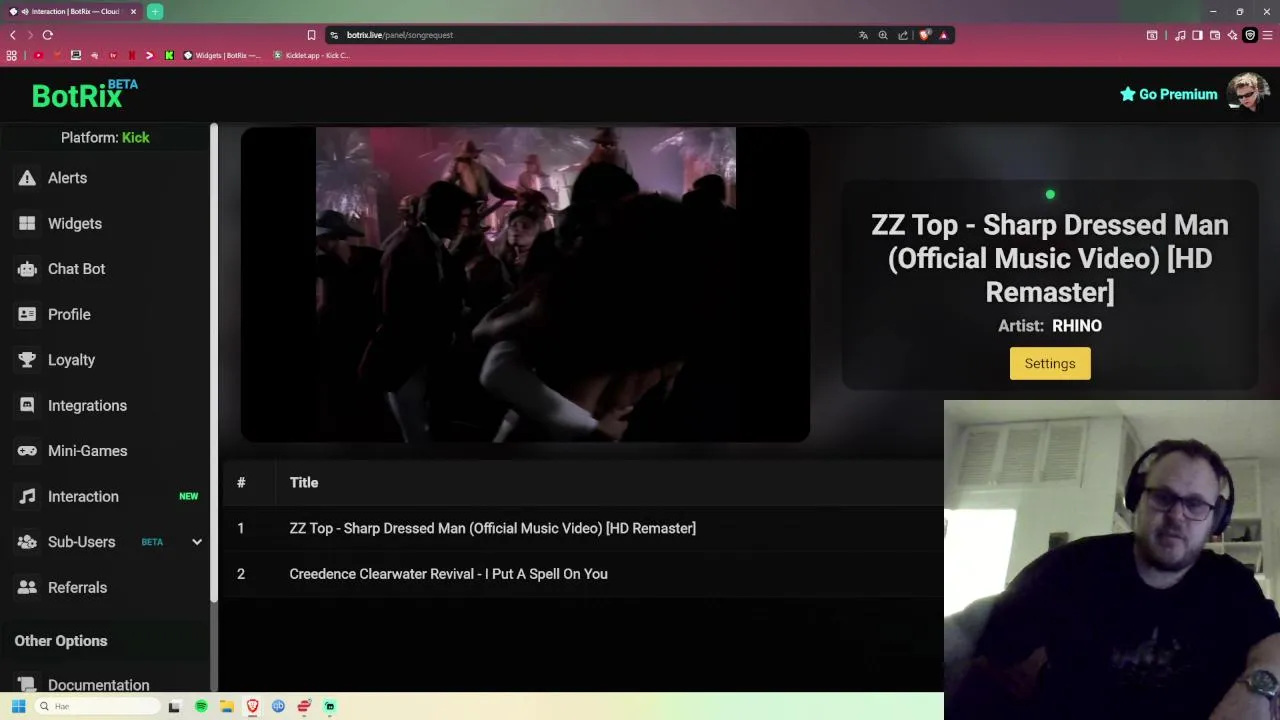Open the Widgets BotRix bookmark
The image size is (1280, 720).
point(222,56)
